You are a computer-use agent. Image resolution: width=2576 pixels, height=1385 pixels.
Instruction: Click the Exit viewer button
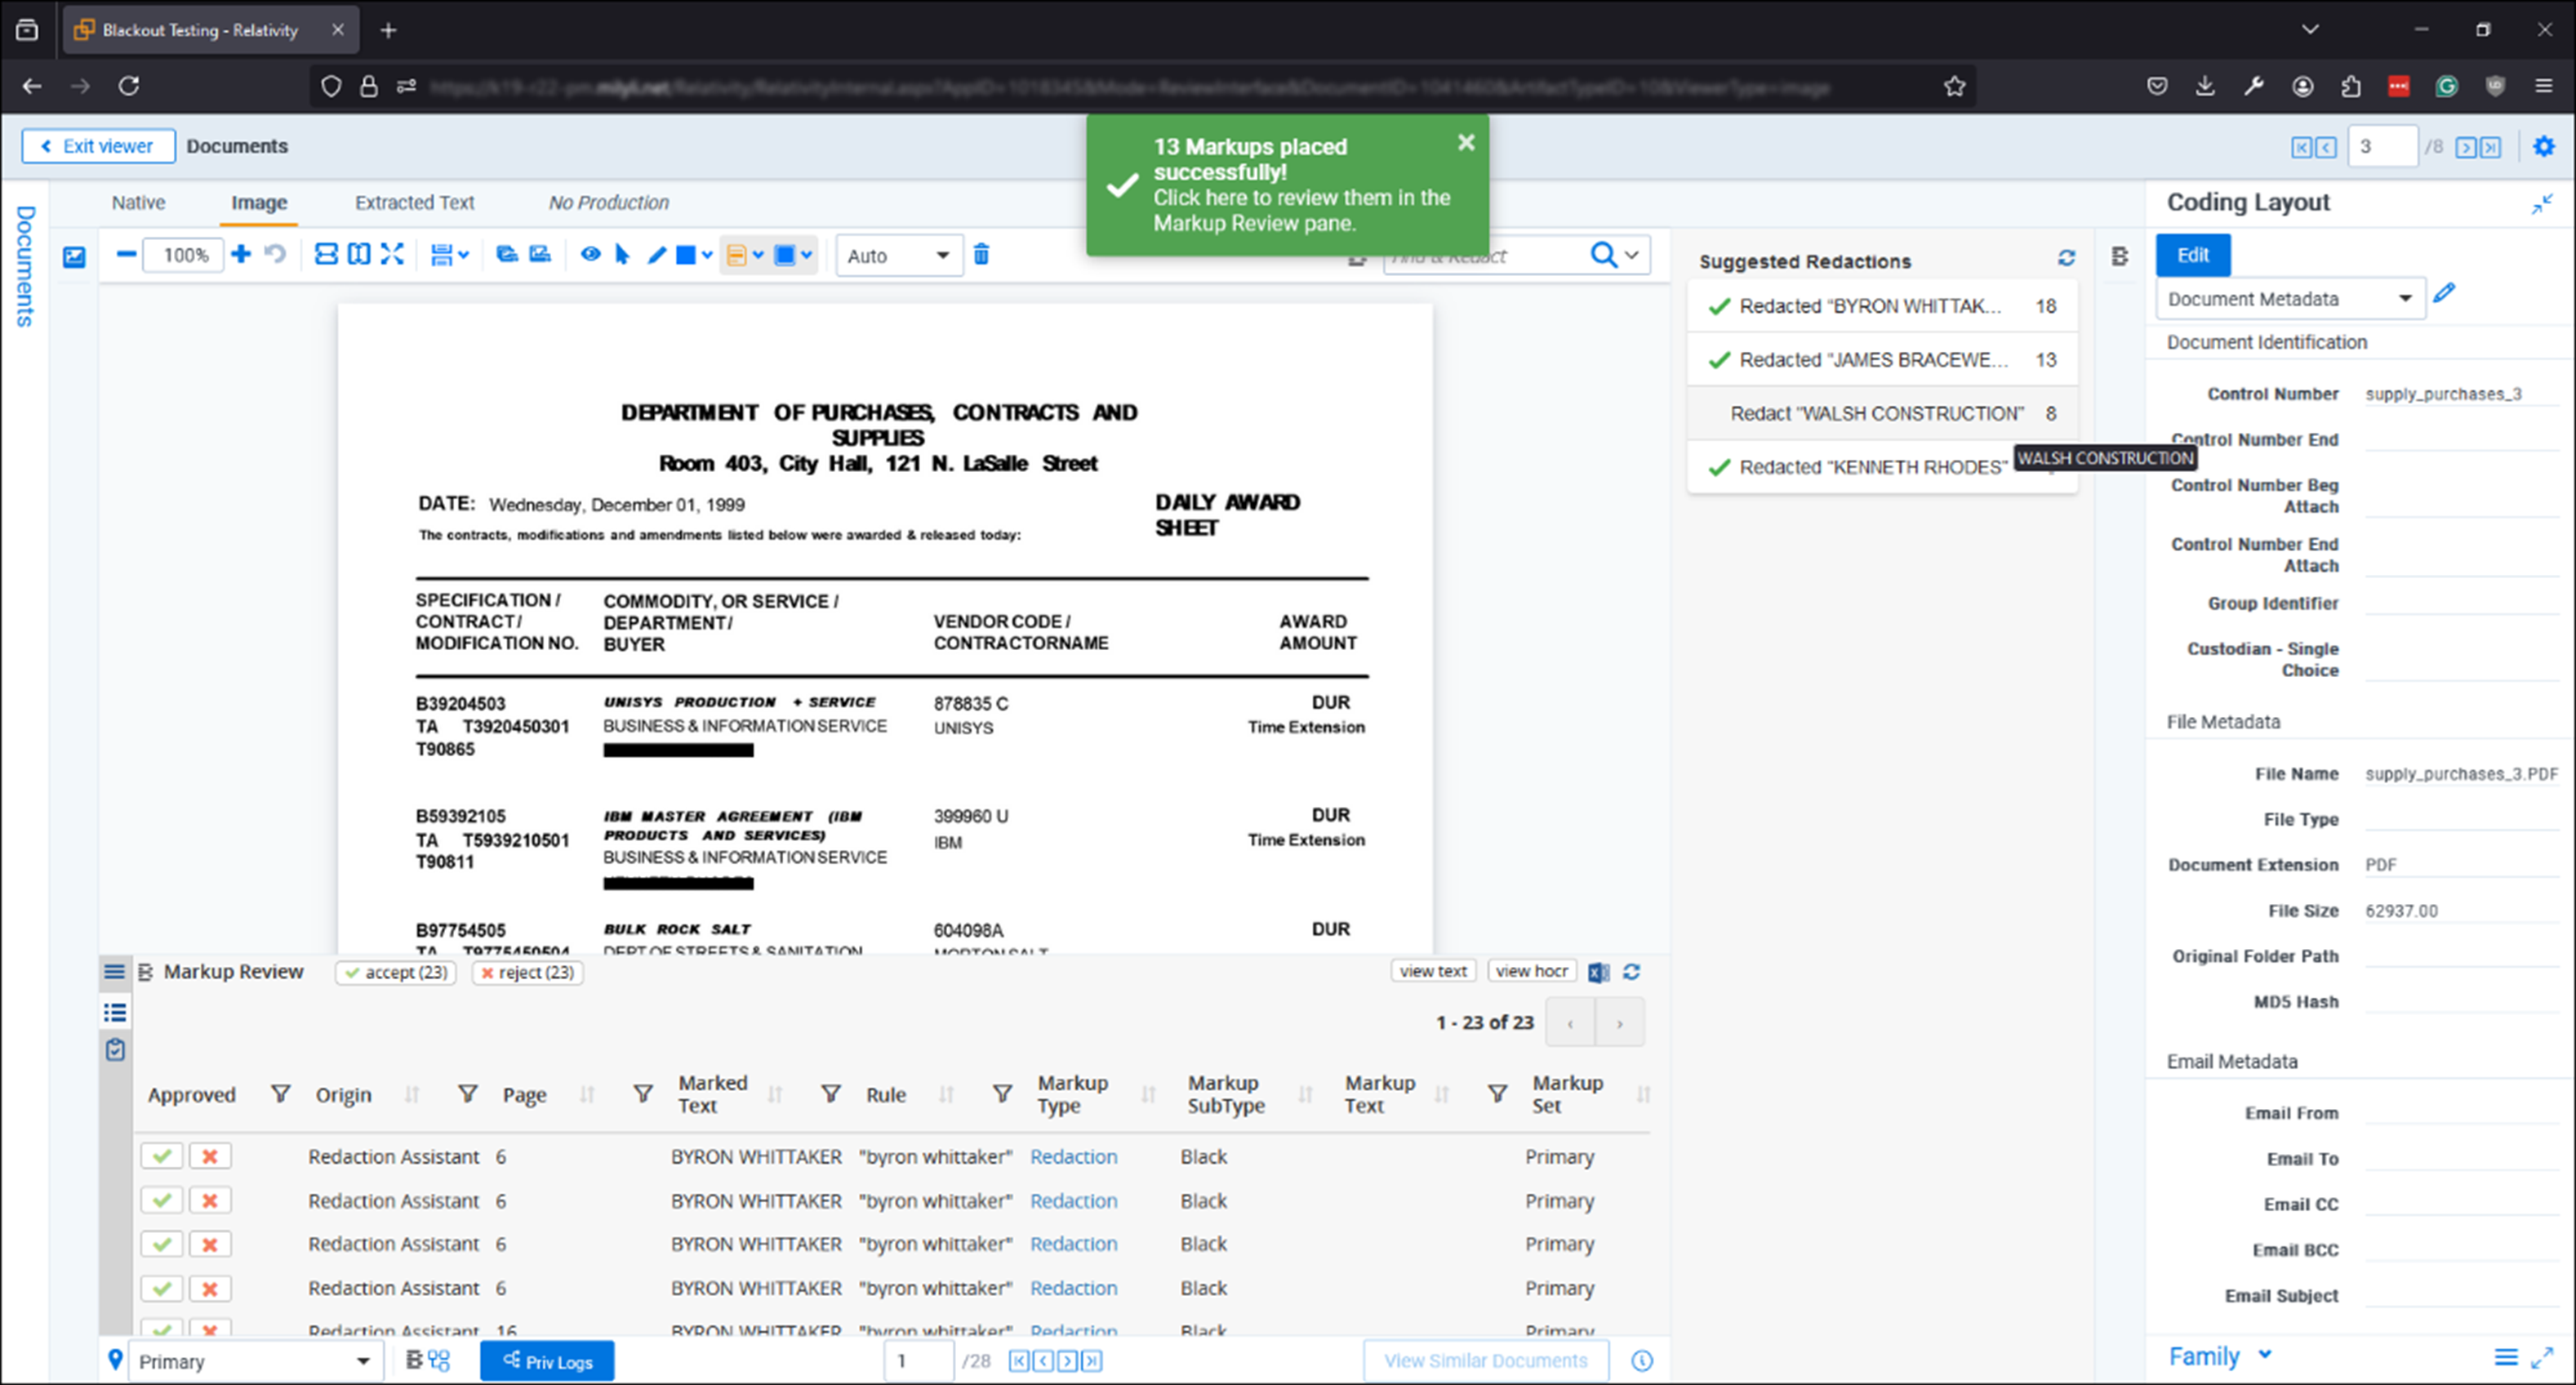98,146
